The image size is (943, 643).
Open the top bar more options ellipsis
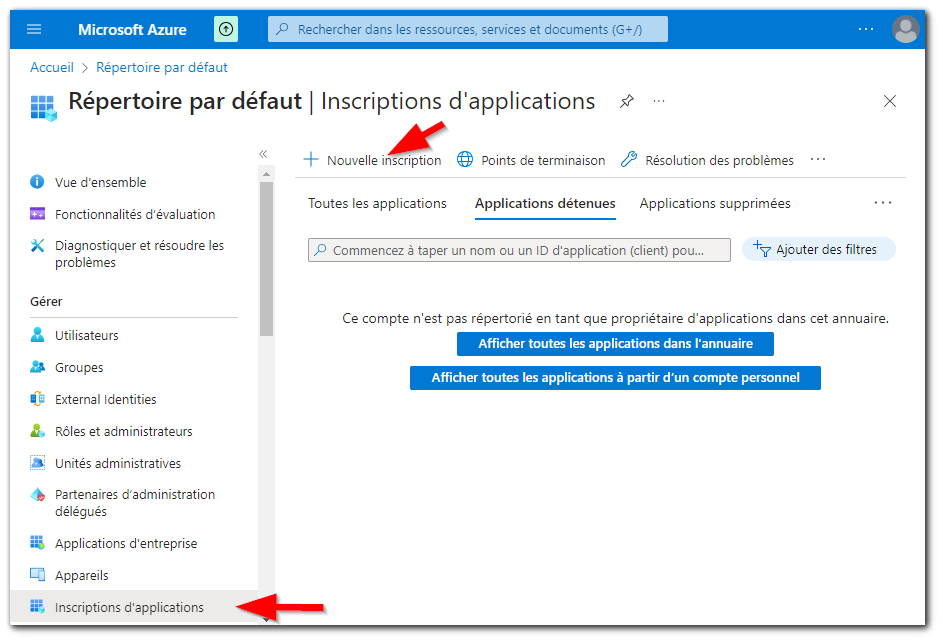click(x=866, y=29)
